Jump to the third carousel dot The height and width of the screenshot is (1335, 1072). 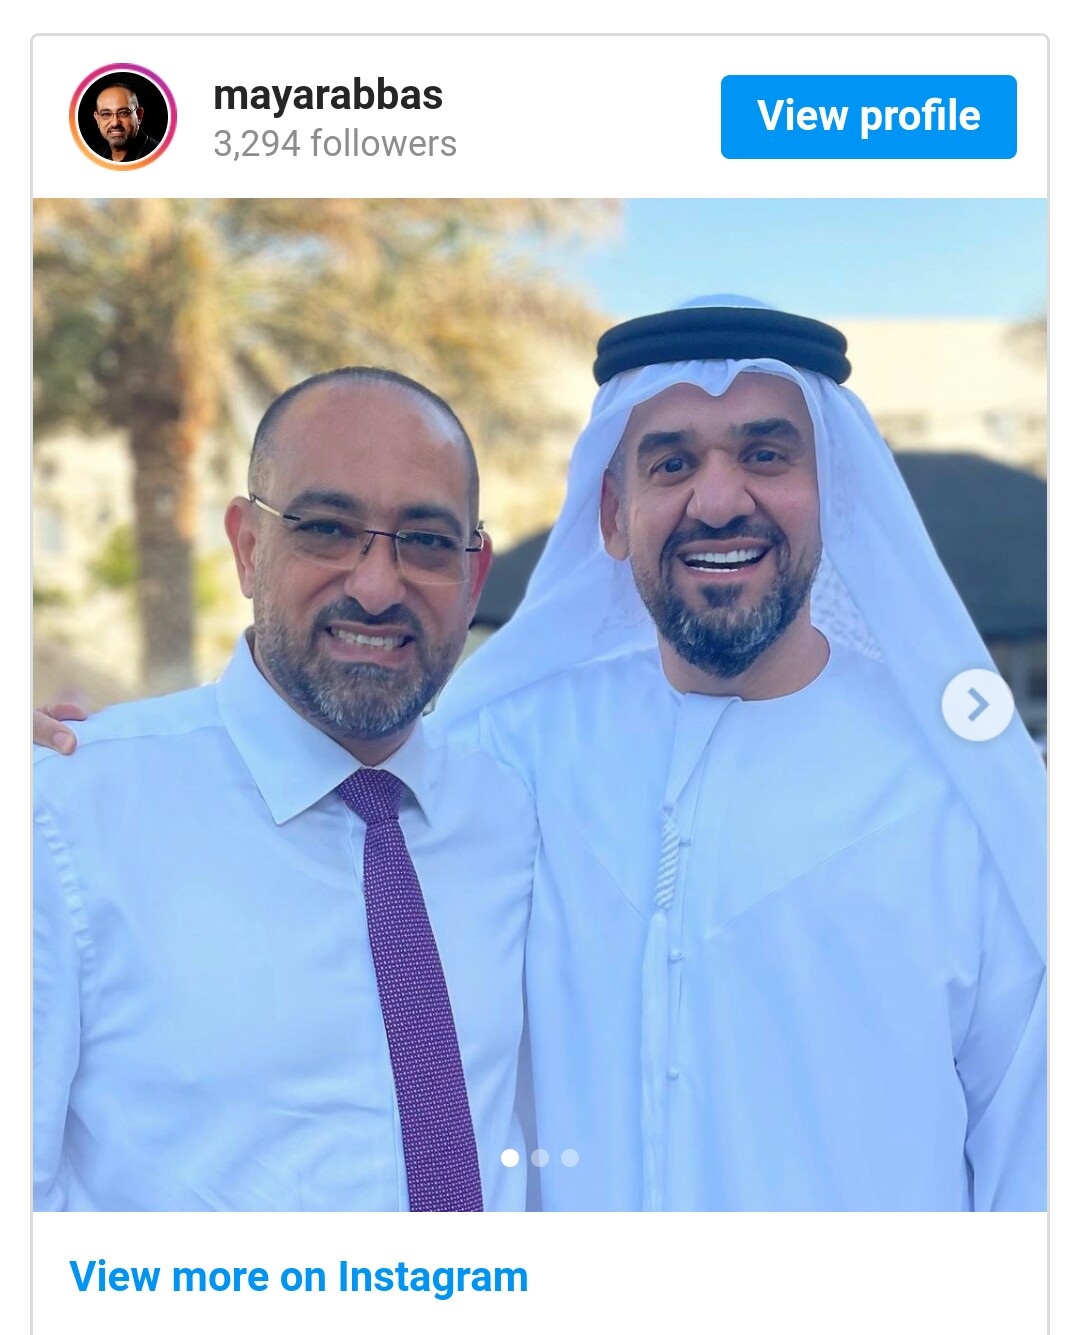(570, 1157)
